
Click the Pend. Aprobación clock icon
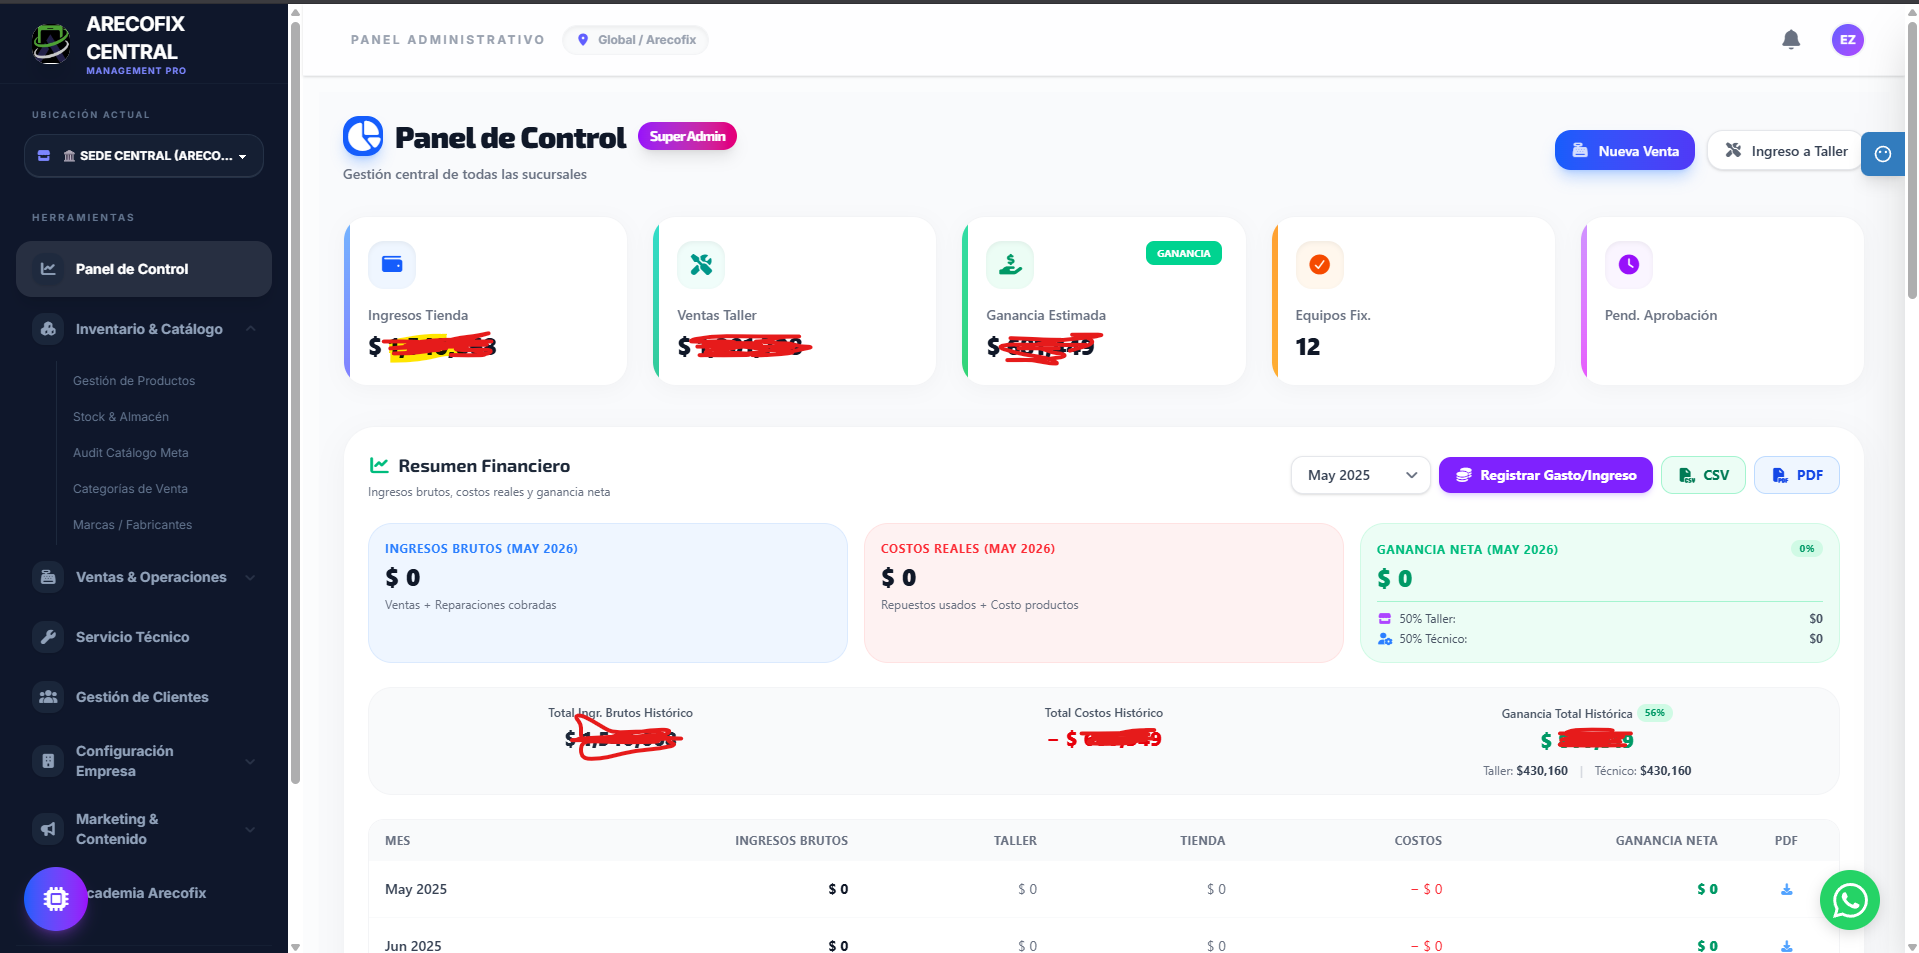(x=1628, y=265)
